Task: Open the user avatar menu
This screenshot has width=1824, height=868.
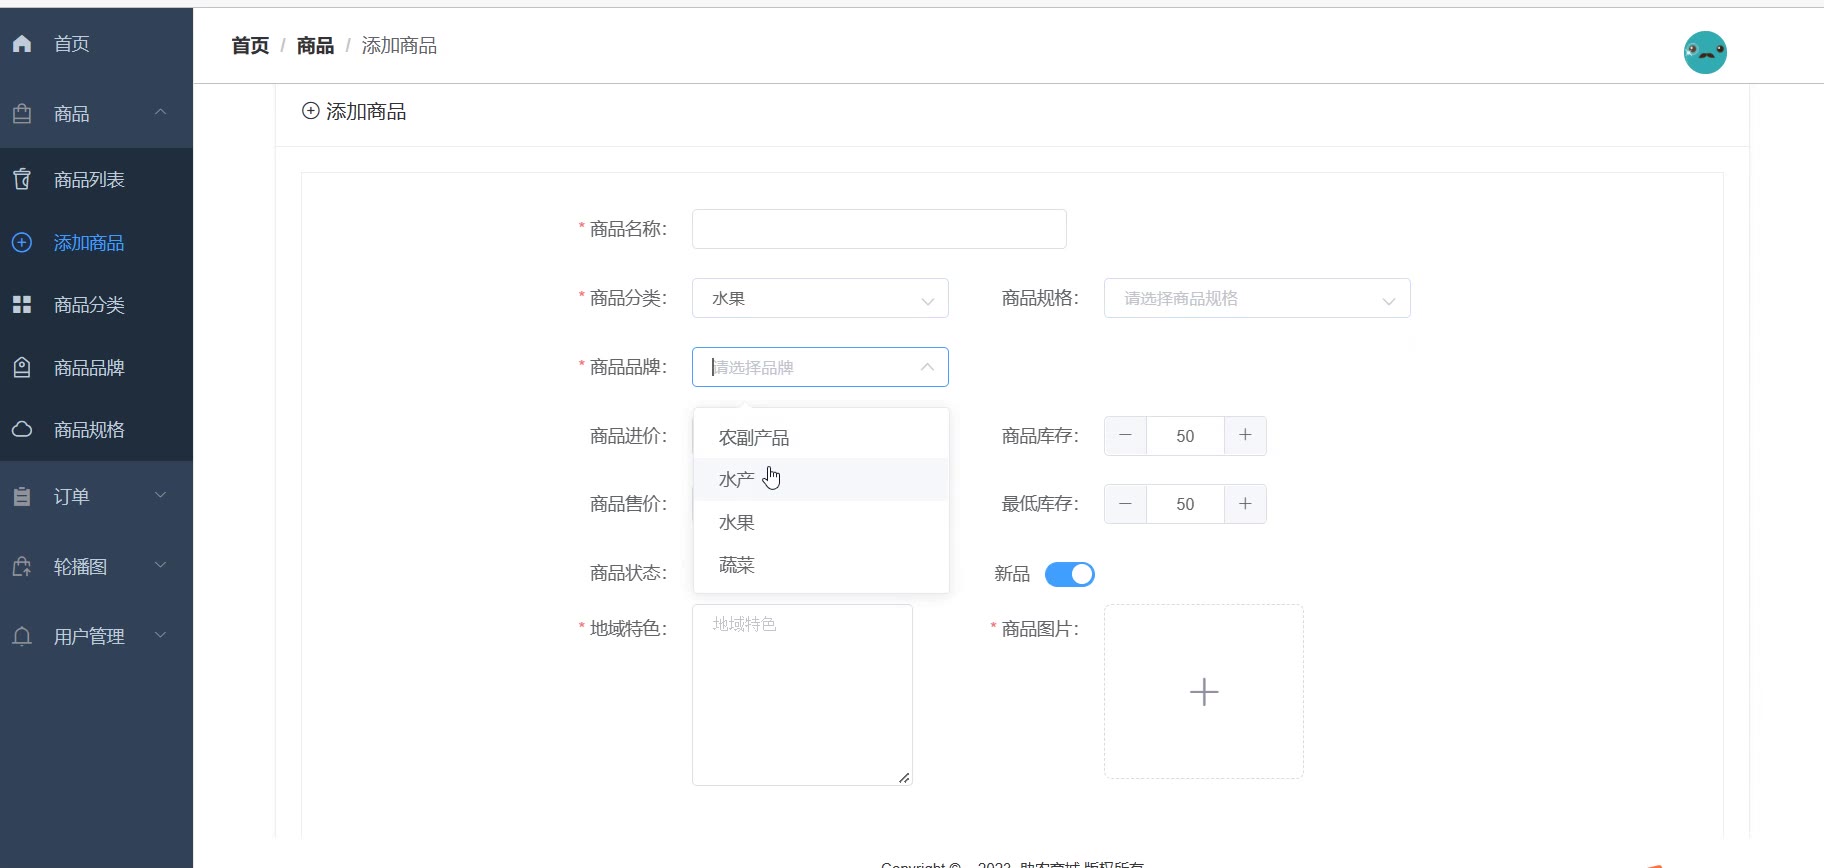Action: (1705, 52)
